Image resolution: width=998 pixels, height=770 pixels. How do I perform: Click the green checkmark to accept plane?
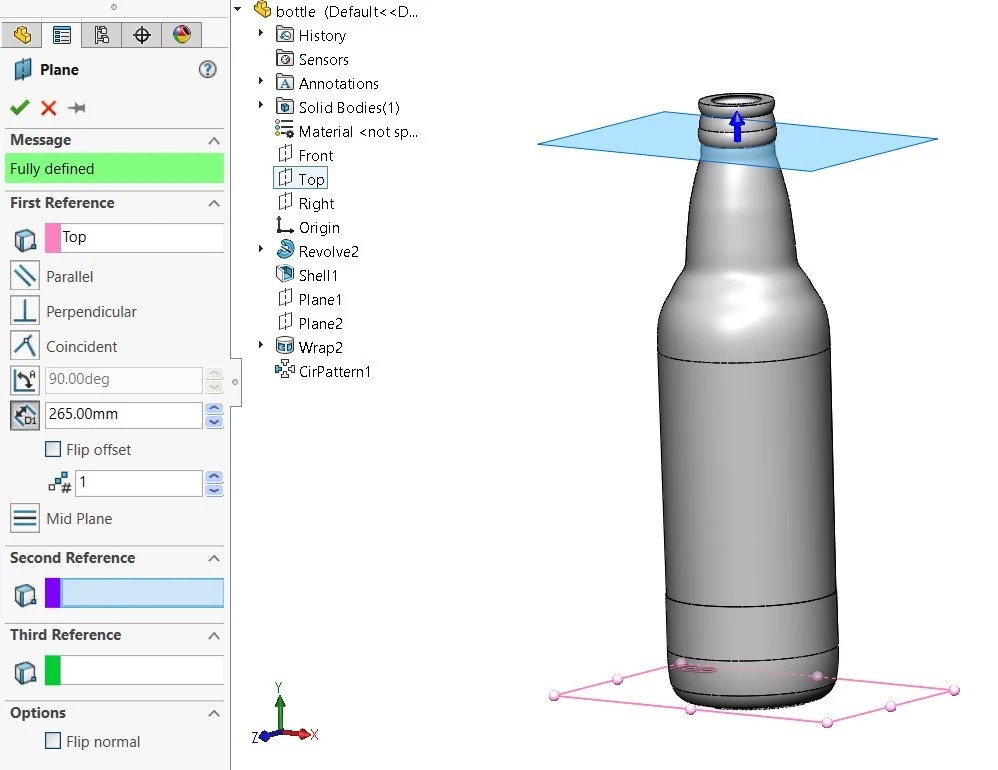[x=20, y=108]
